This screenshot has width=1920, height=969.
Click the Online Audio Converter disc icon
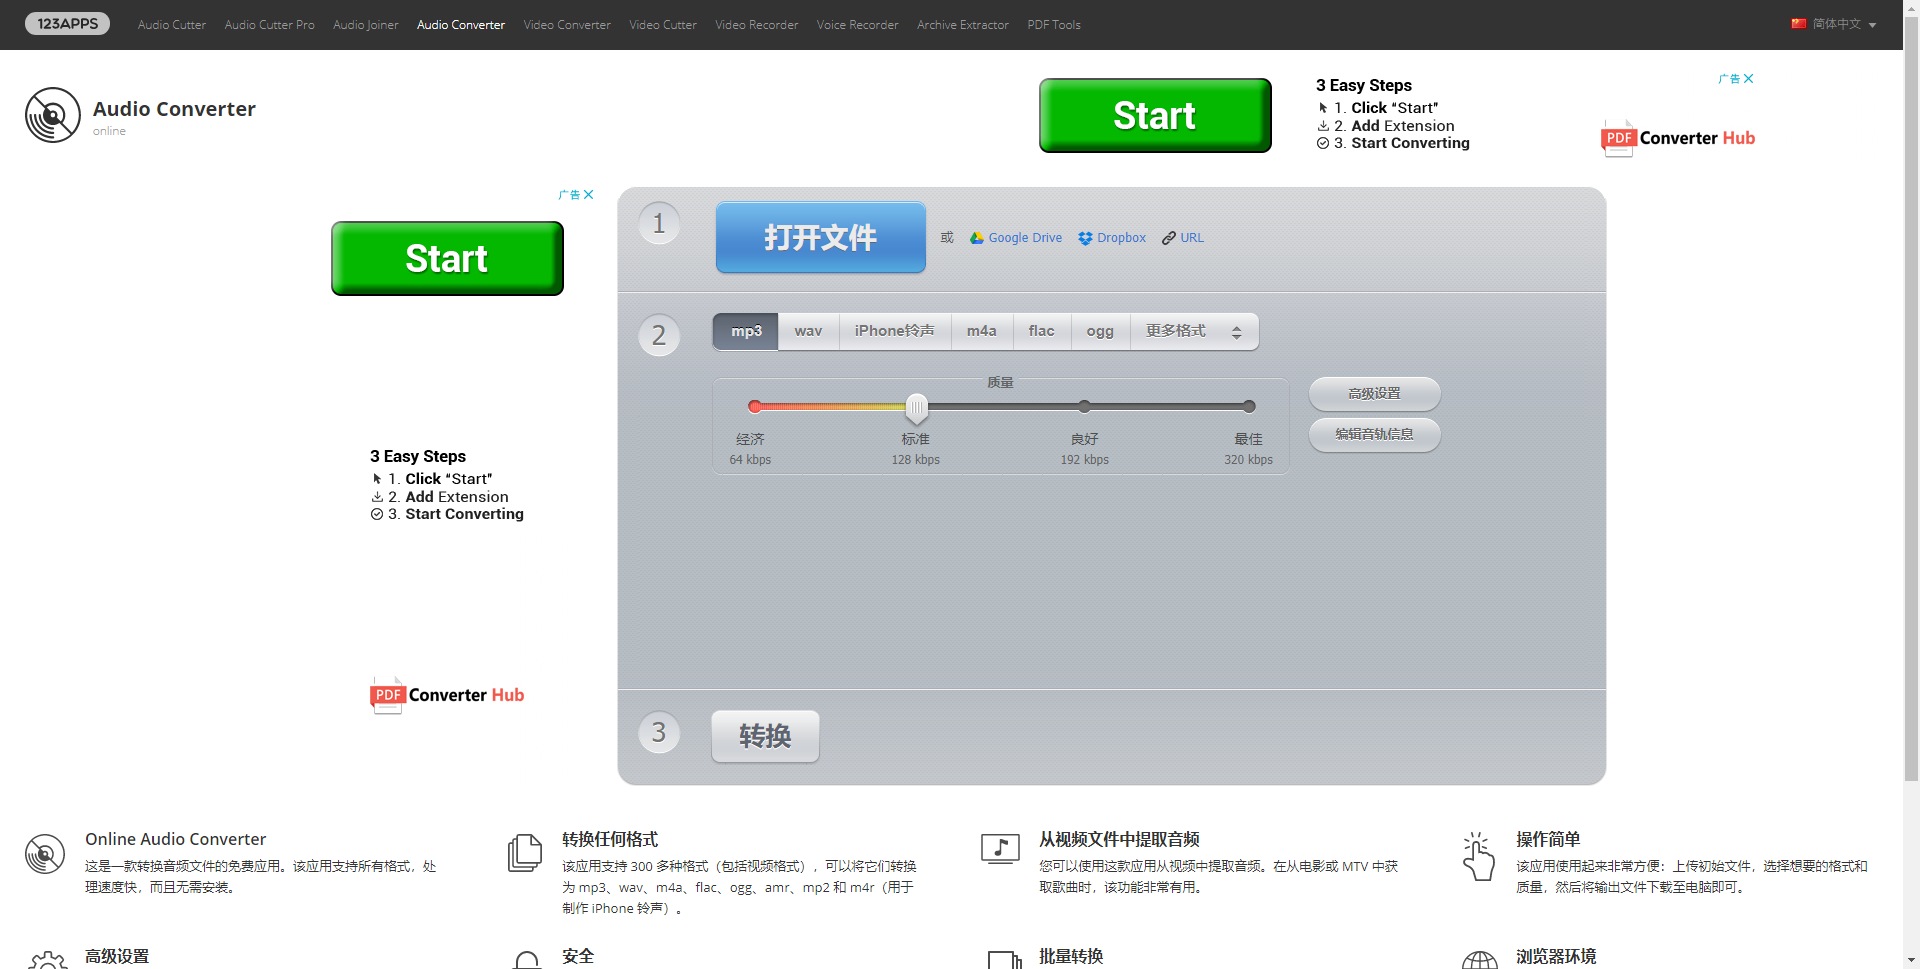click(x=45, y=854)
